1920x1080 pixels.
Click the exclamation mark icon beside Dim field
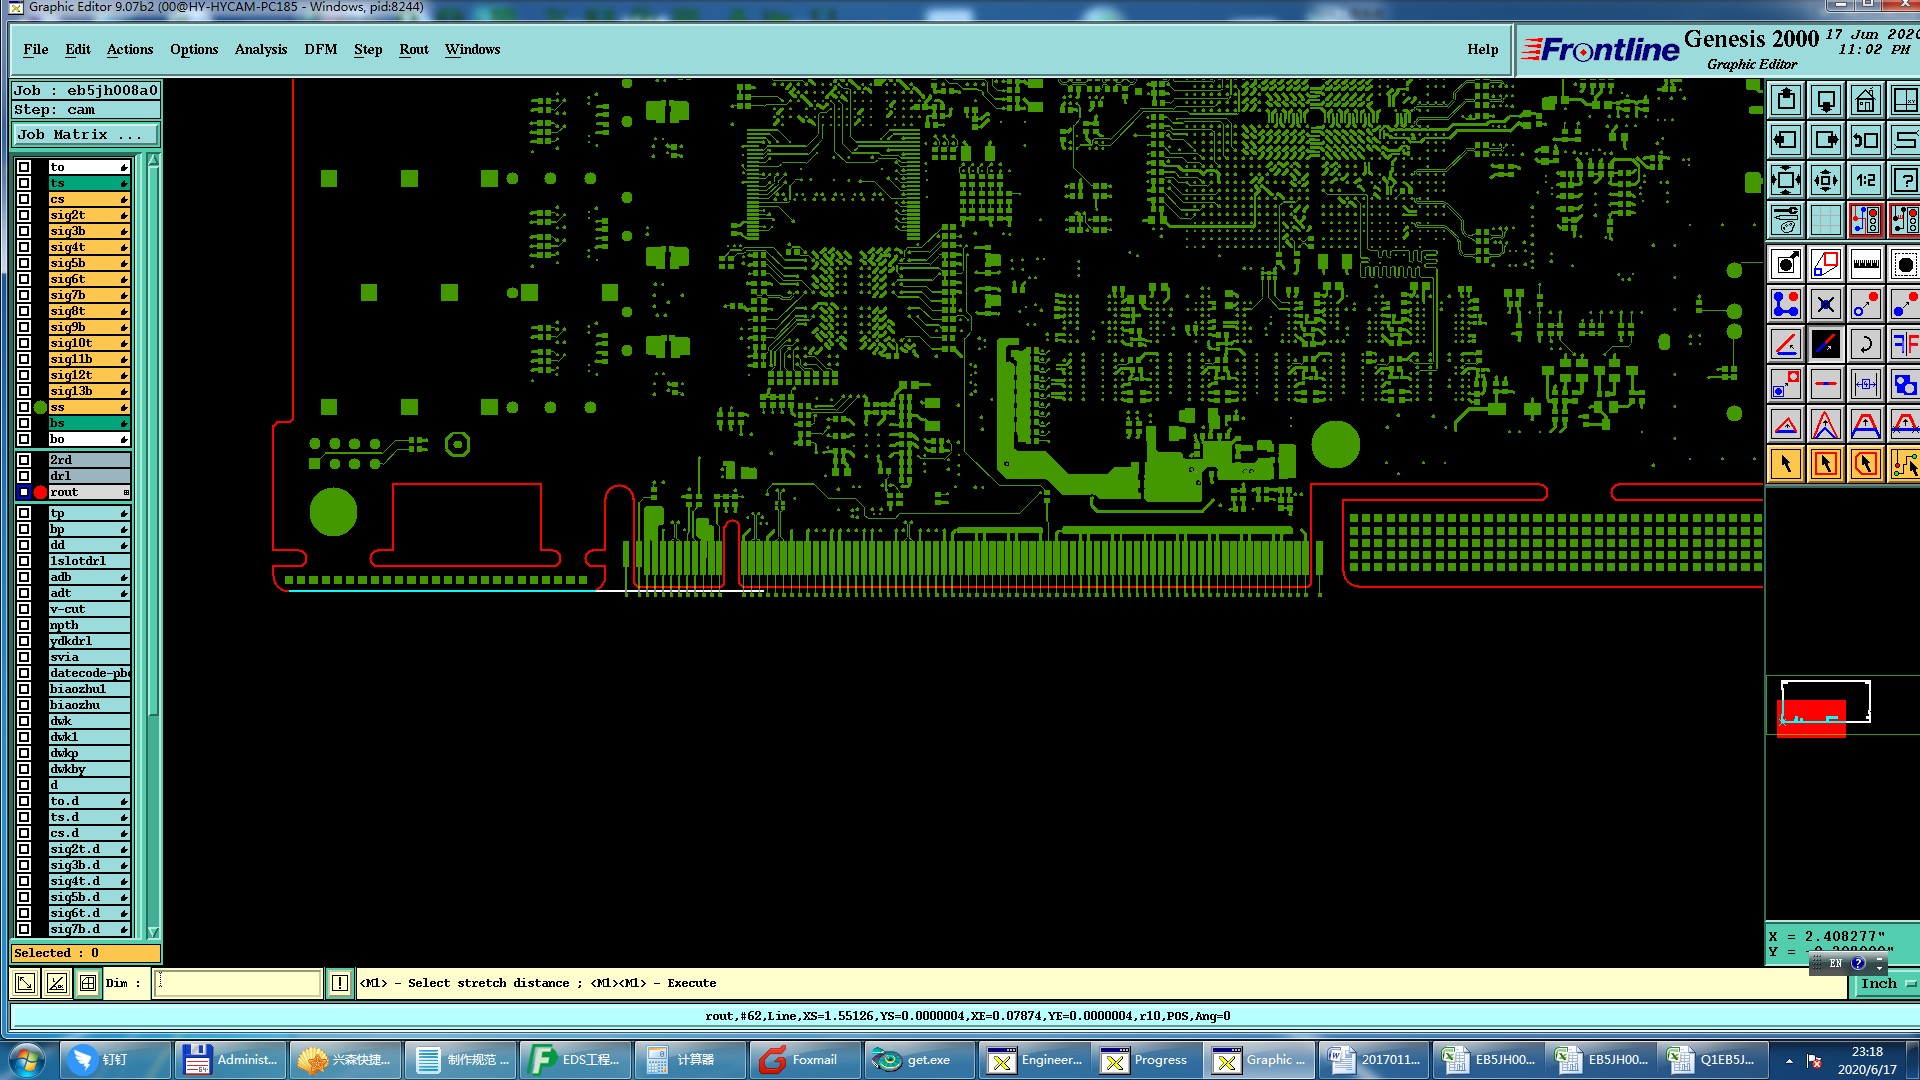(339, 983)
